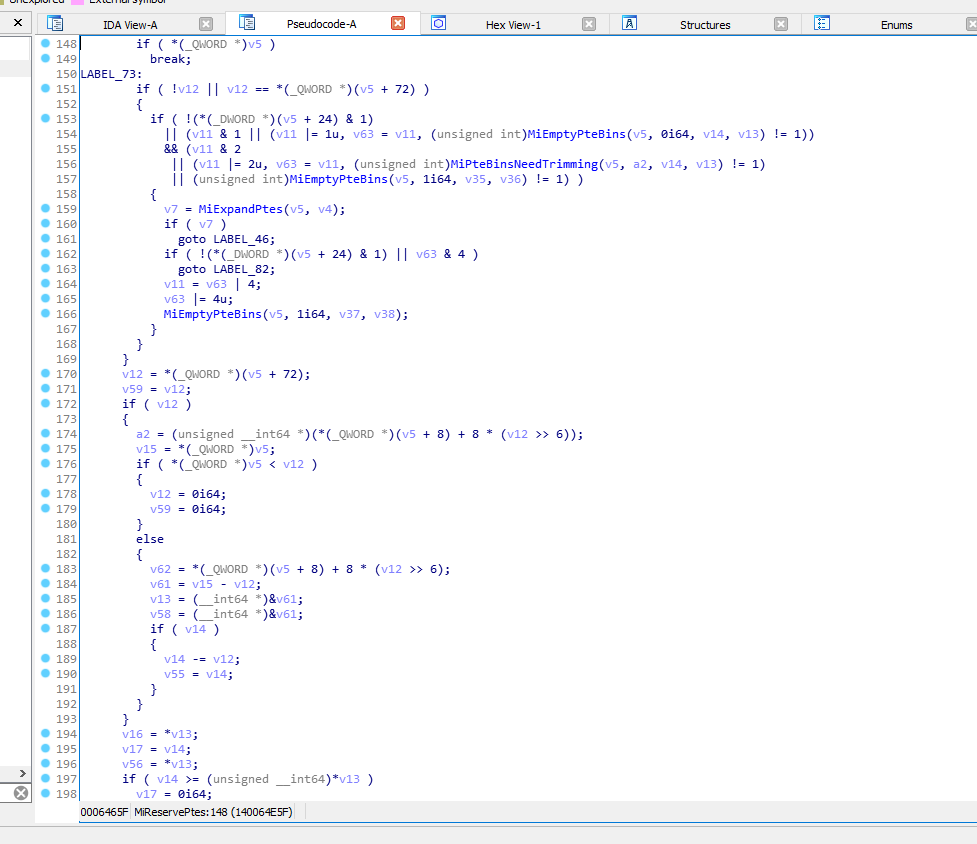
Task: Toggle breakpoint dot on line 159
Action: 45,209
